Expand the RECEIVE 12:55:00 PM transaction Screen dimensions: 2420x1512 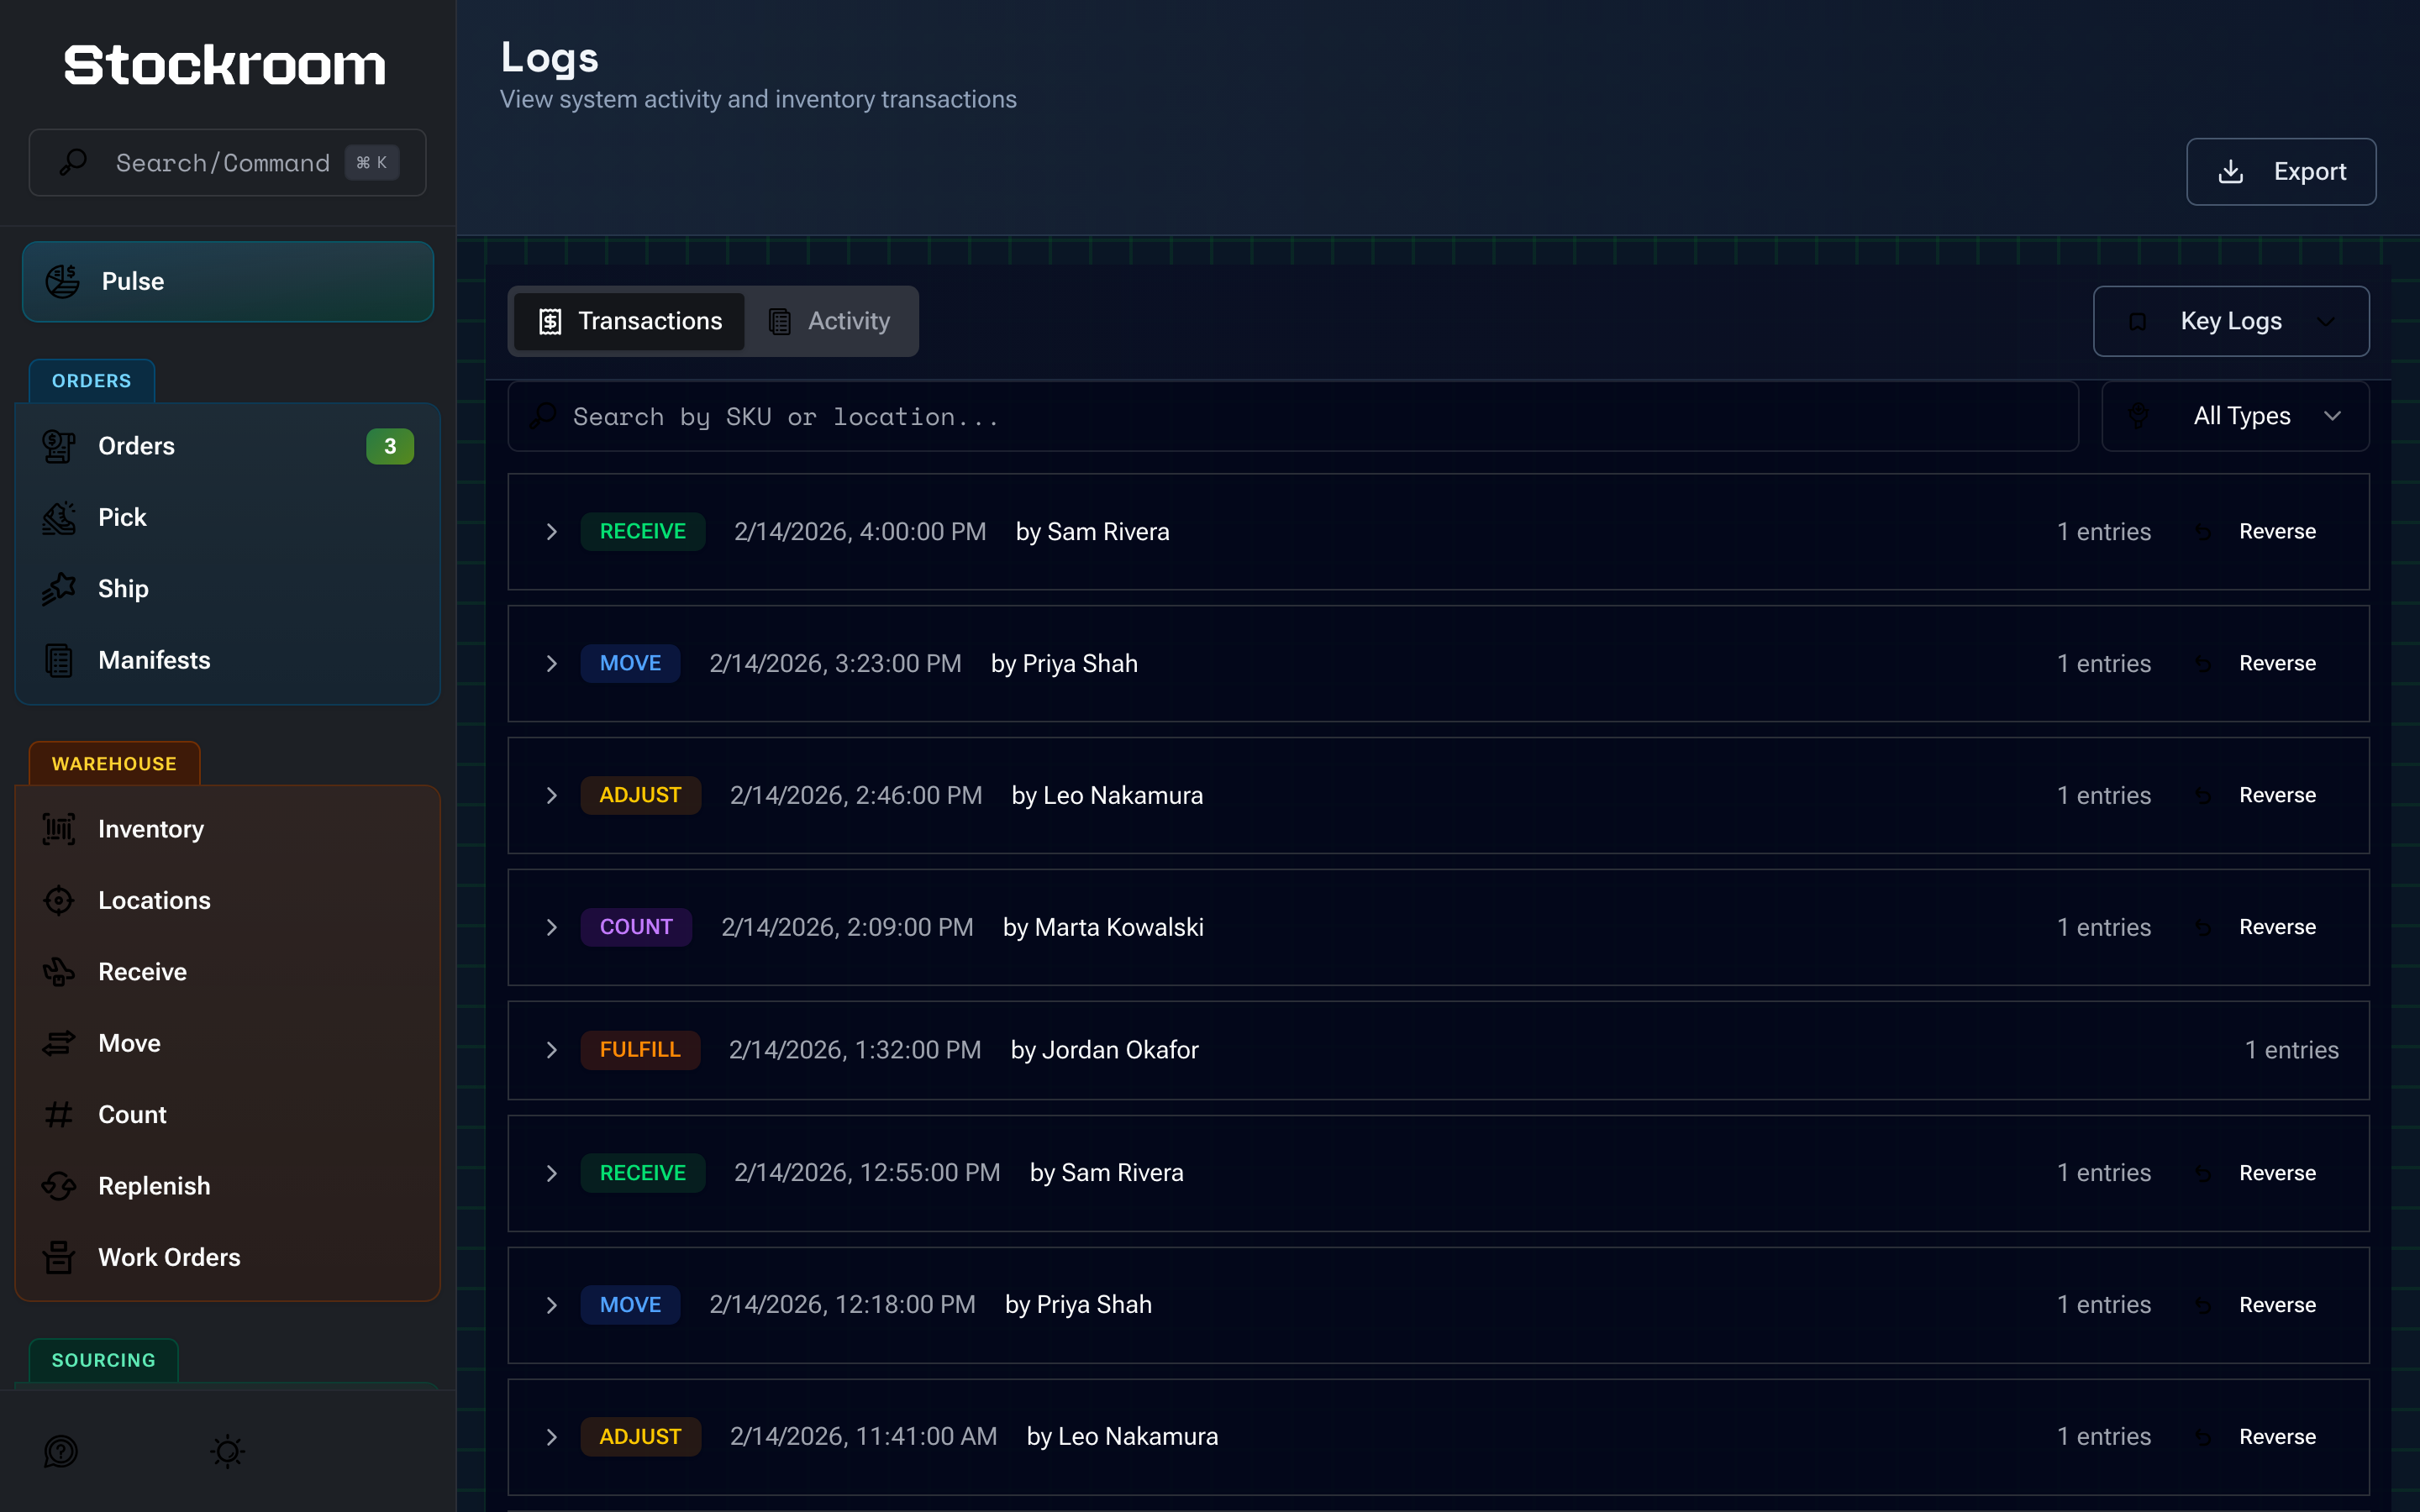pos(552,1173)
